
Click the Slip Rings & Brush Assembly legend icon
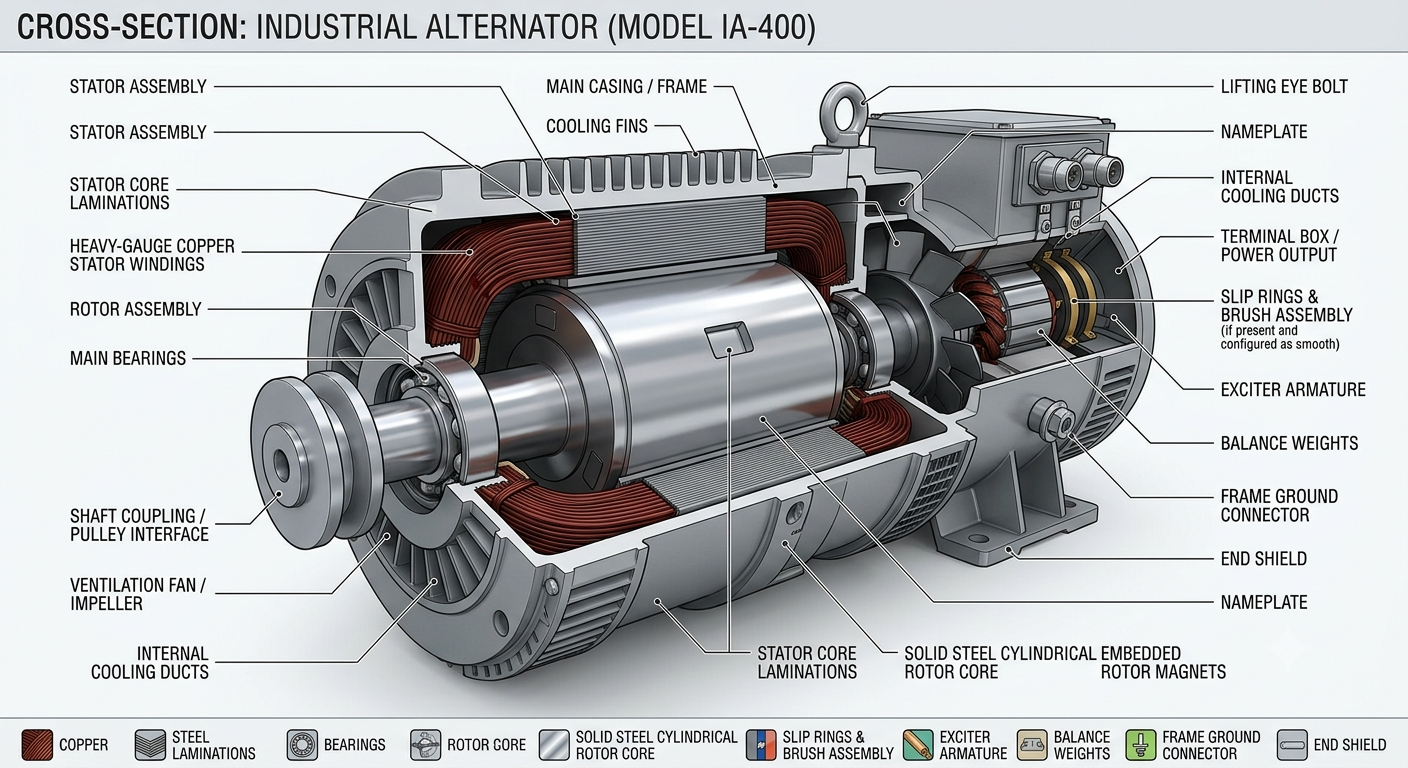click(761, 745)
